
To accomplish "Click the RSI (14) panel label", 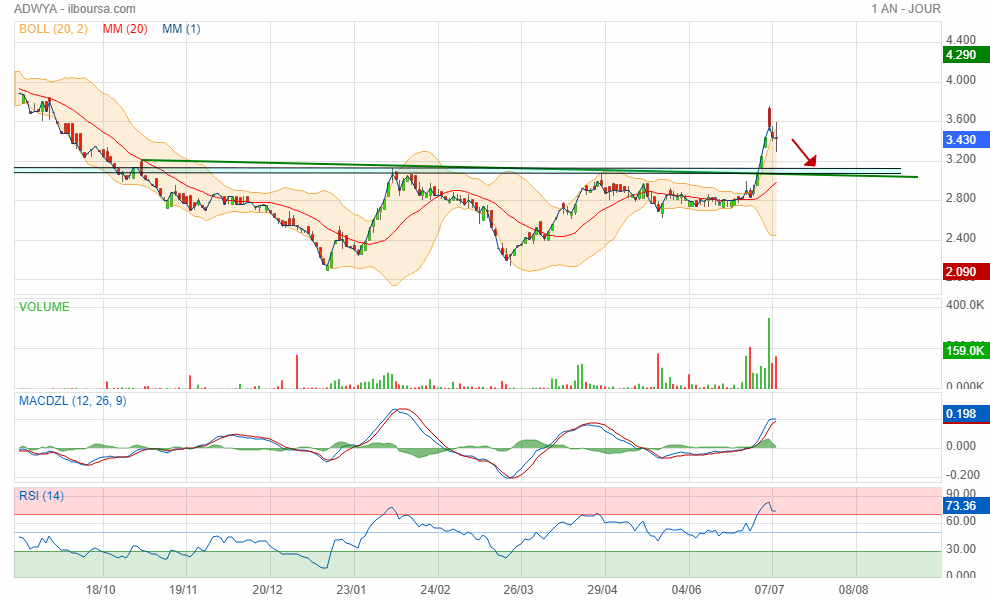I will pyautogui.click(x=41, y=496).
